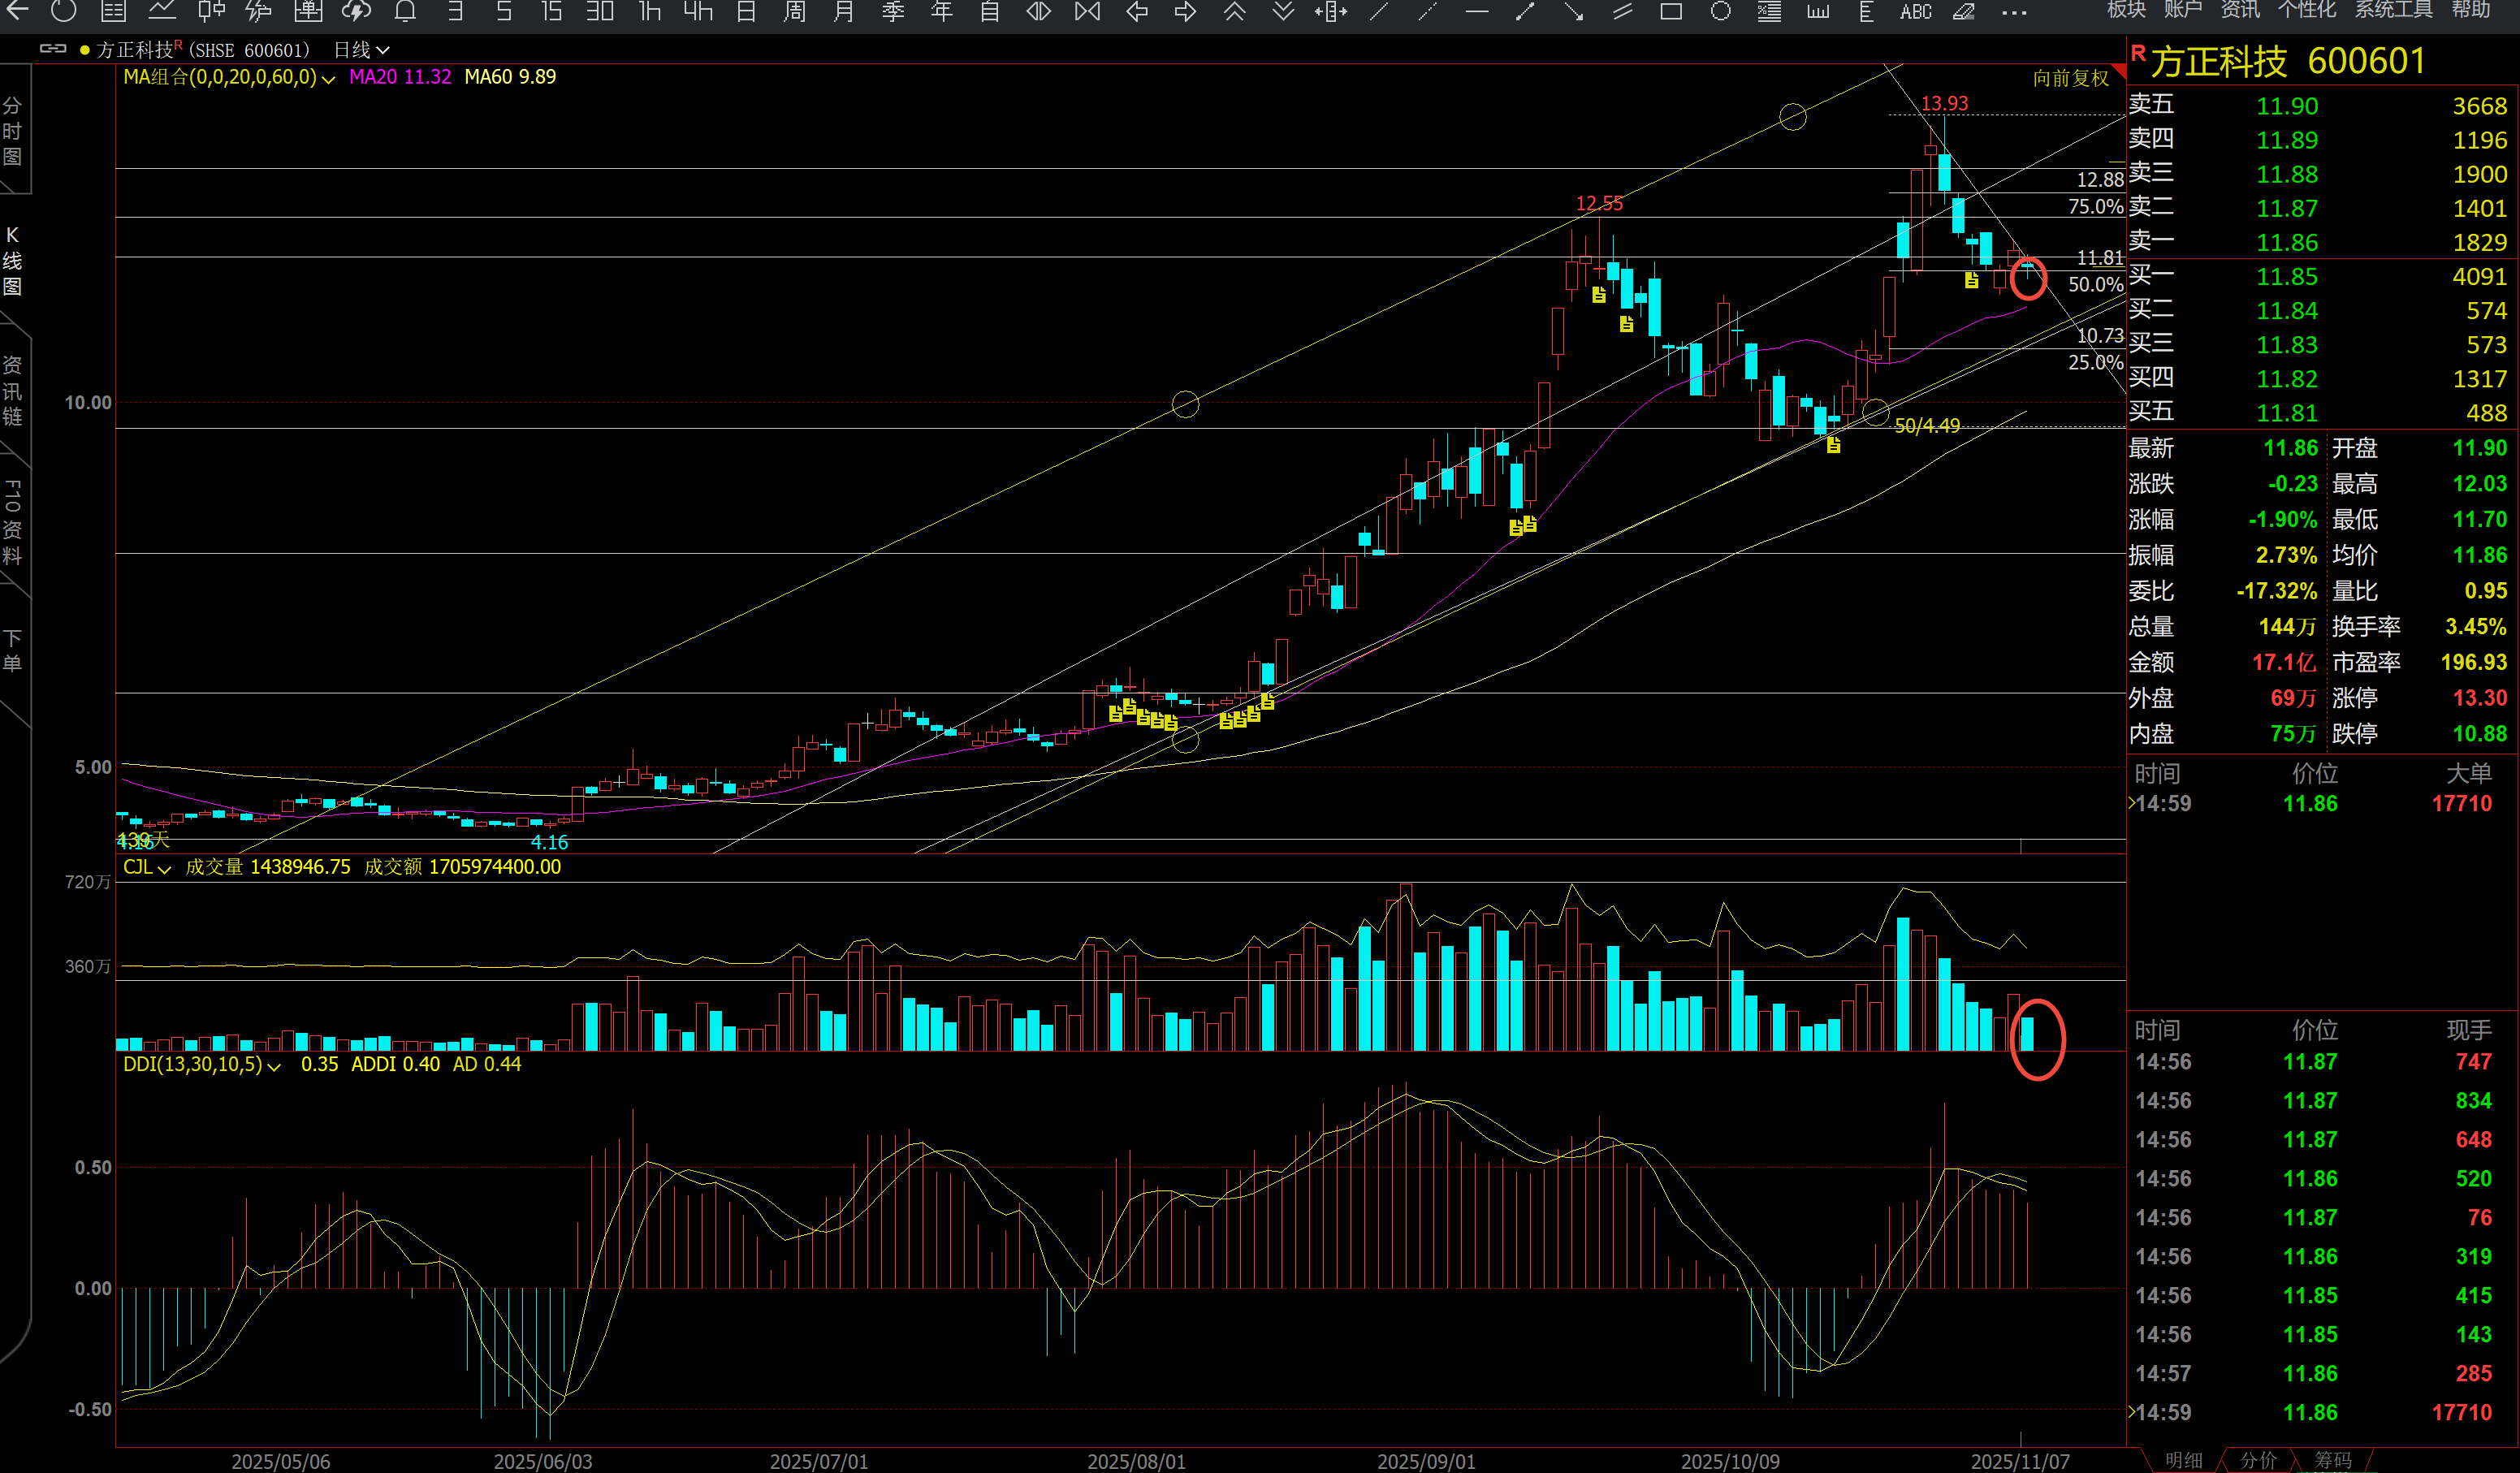Expand the MA组合 indicator dropdown
The image size is (2520, 1473).
click(x=328, y=78)
